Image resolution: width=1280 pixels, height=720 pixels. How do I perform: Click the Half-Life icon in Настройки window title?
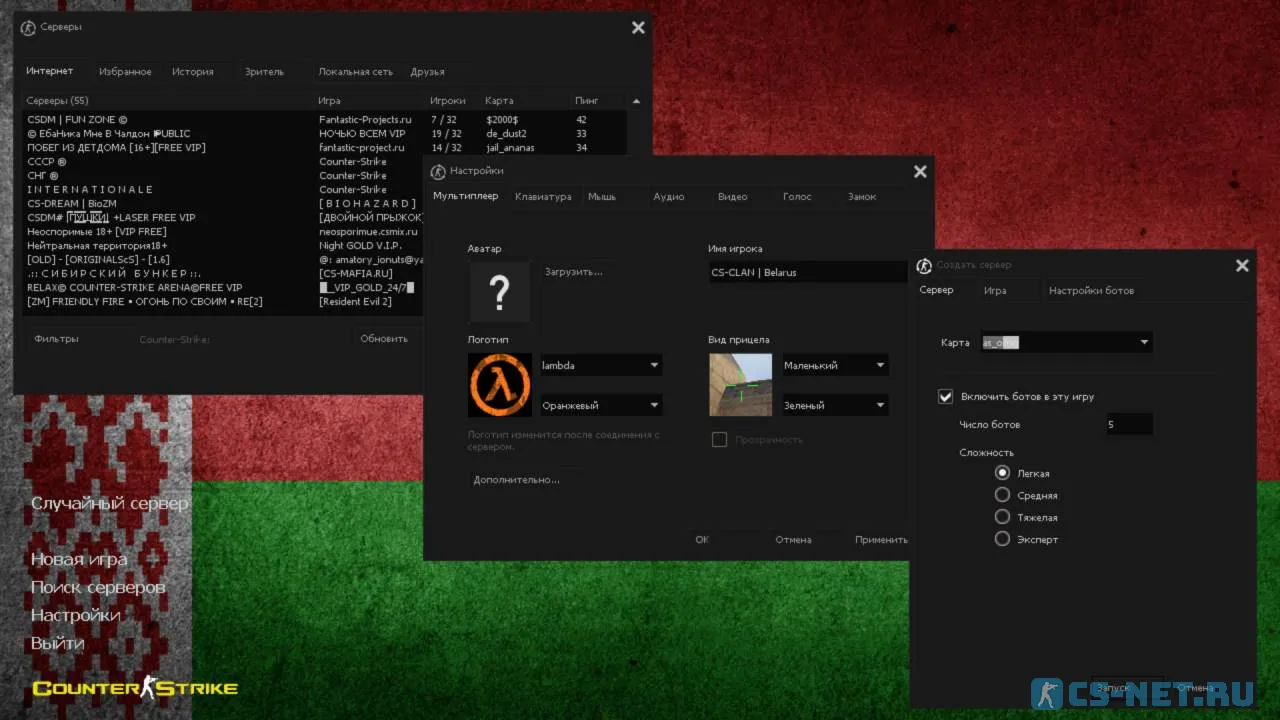click(438, 171)
